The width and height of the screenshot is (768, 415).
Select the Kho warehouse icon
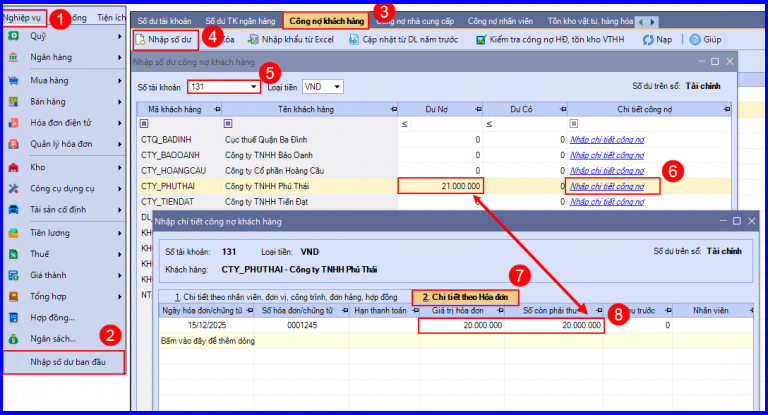[x=13, y=168]
